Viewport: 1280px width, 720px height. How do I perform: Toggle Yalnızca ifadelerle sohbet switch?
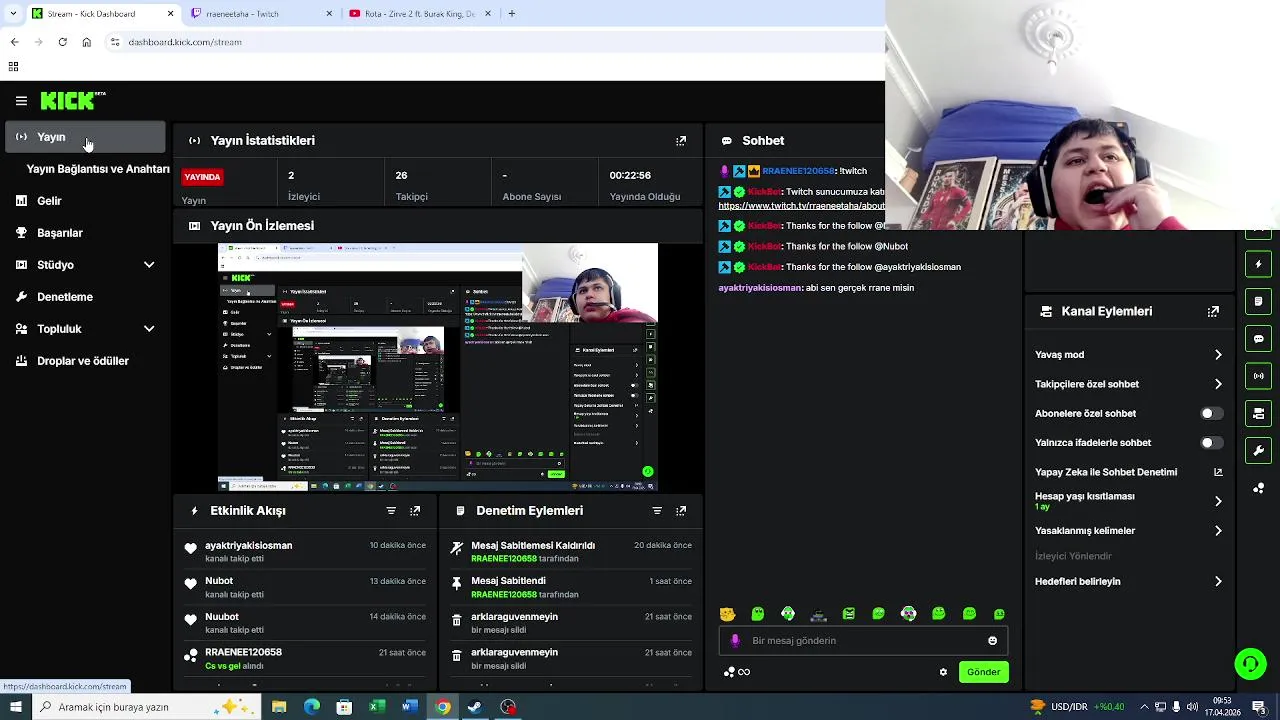point(1212,443)
